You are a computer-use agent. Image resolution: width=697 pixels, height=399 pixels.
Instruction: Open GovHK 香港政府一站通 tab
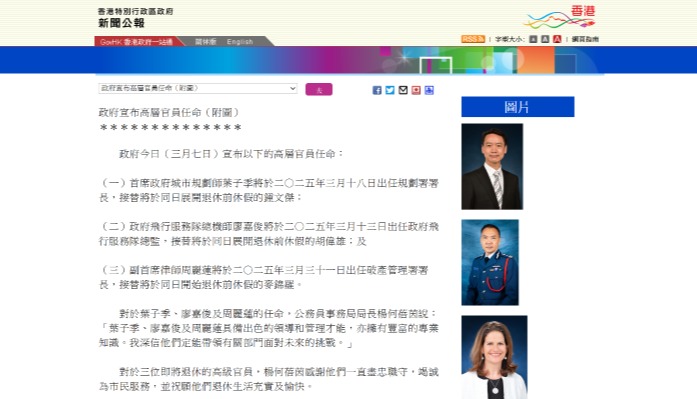pos(136,42)
